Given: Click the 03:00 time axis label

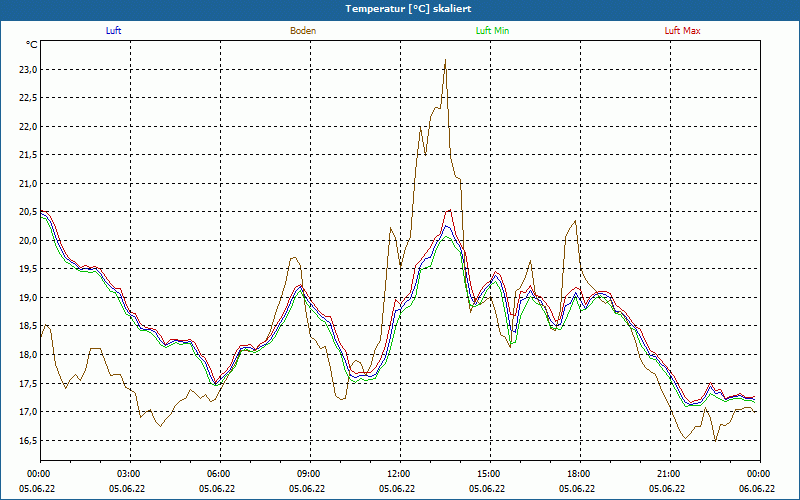Looking at the screenshot, I should pyautogui.click(x=131, y=474).
